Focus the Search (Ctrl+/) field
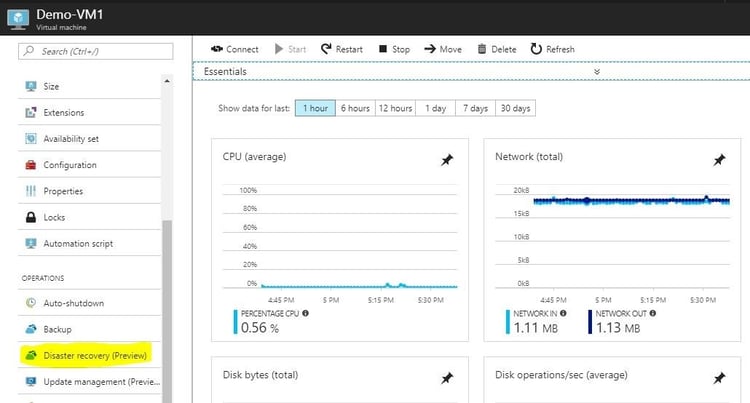The width and height of the screenshot is (750, 403). tap(96, 51)
